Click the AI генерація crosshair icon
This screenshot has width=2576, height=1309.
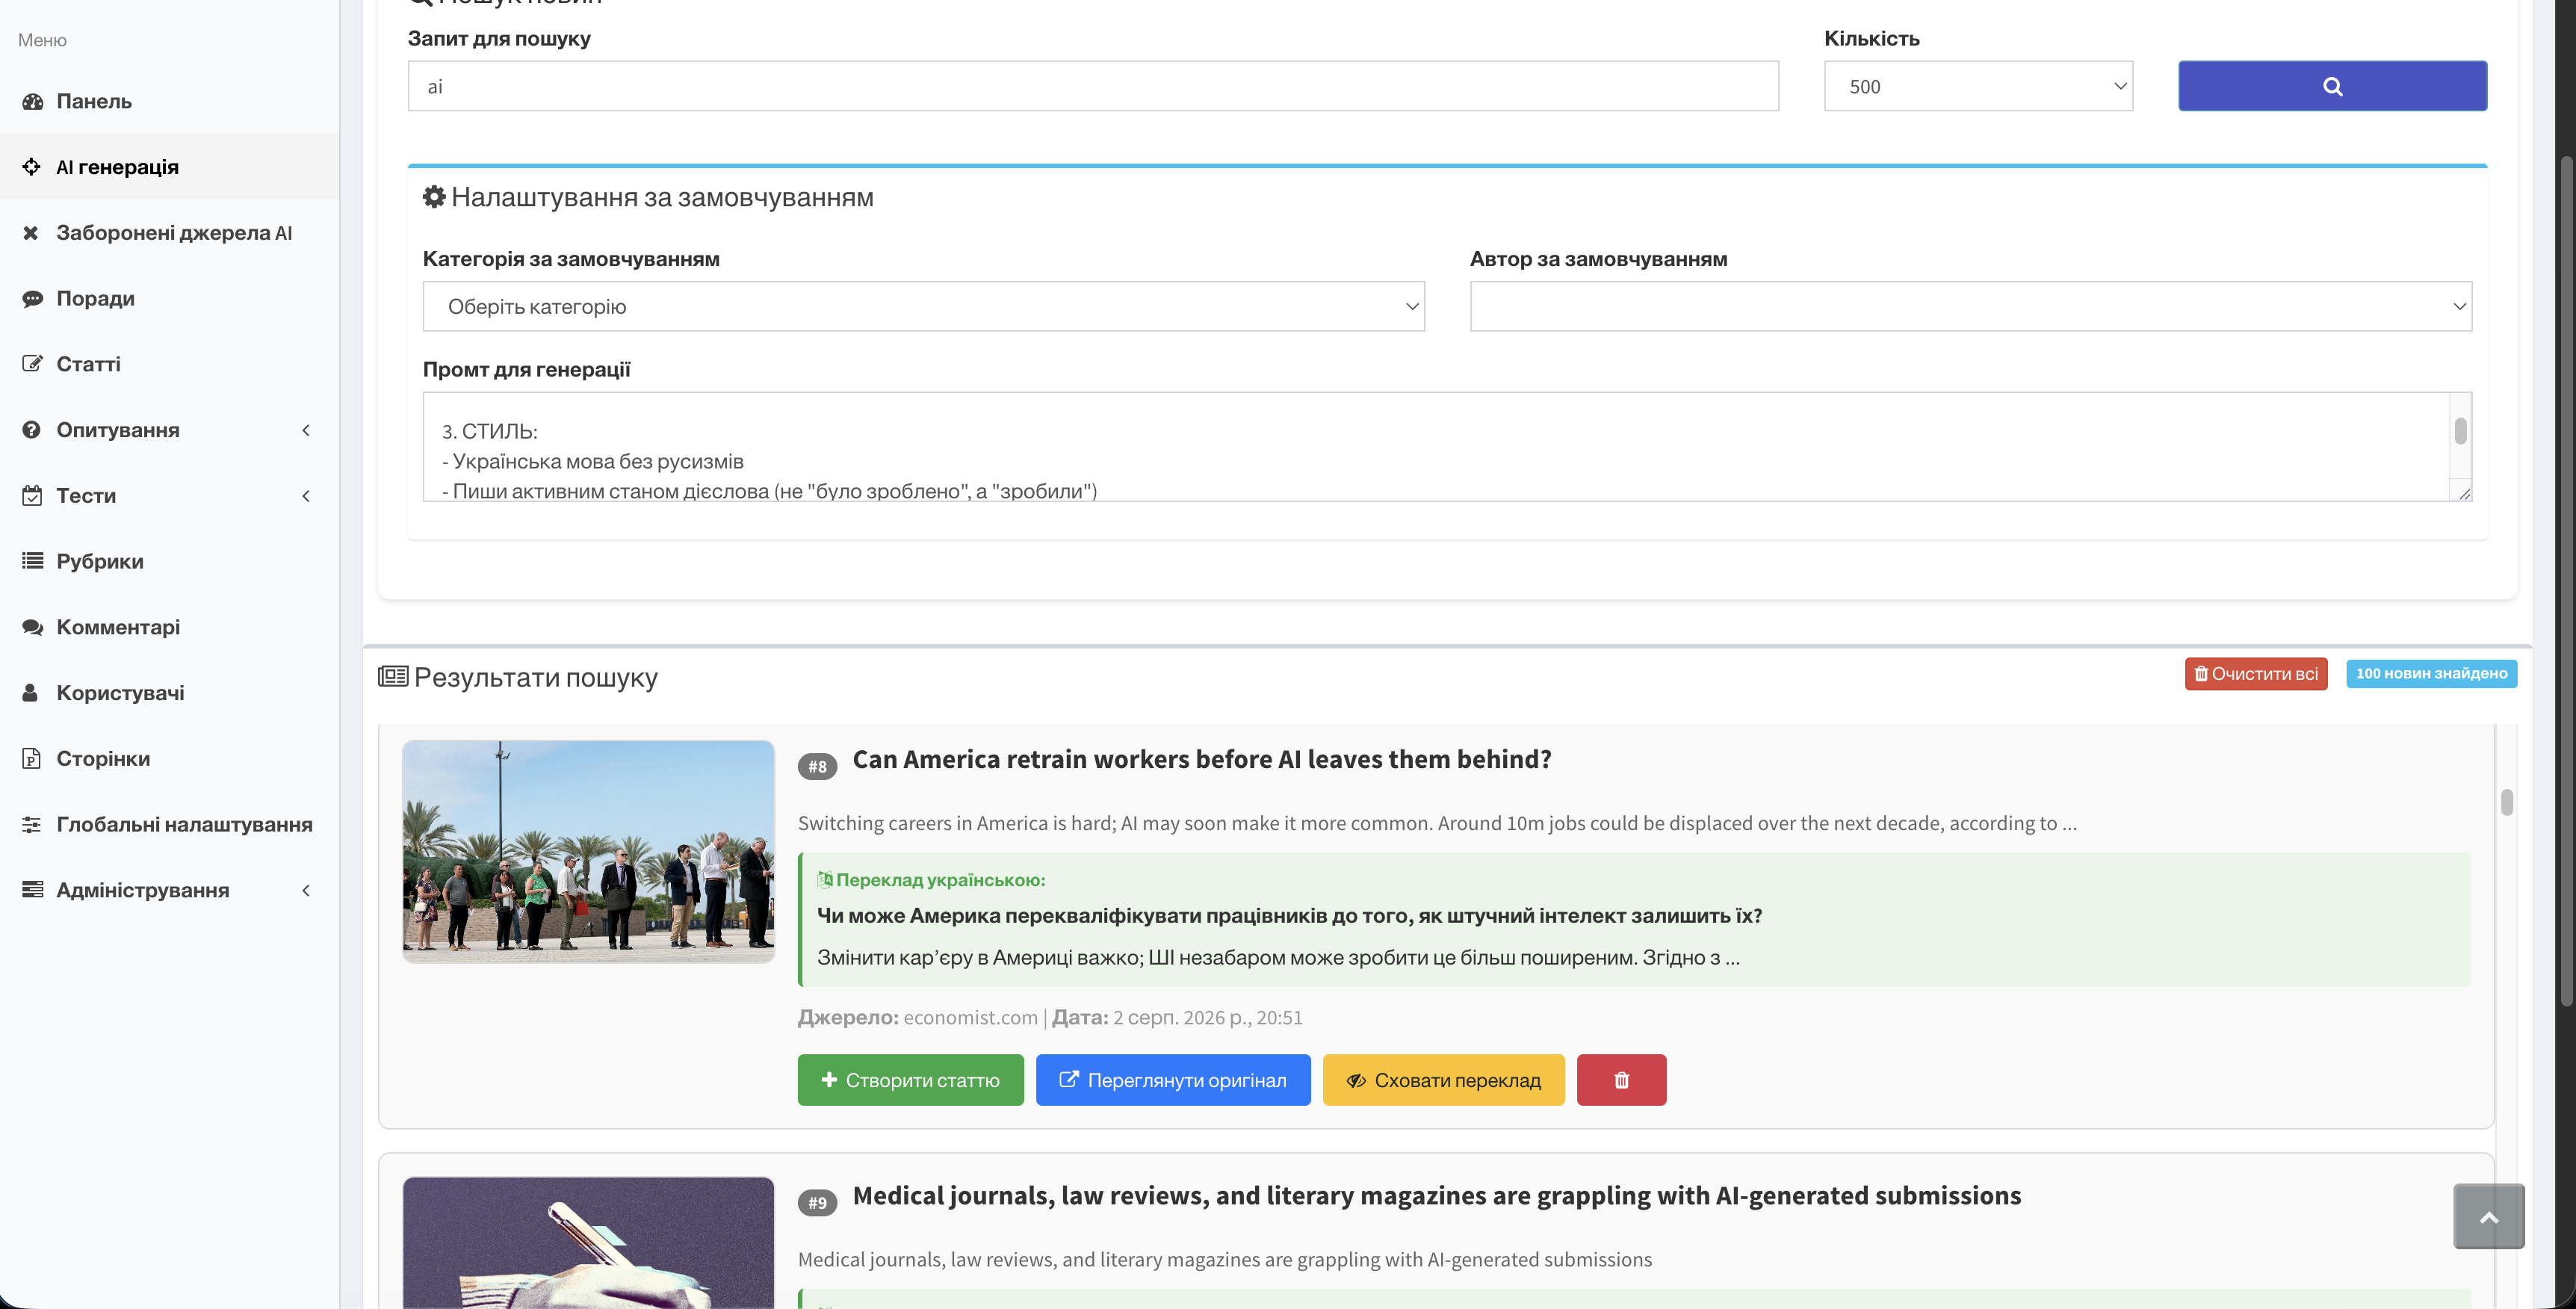point(32,167)
